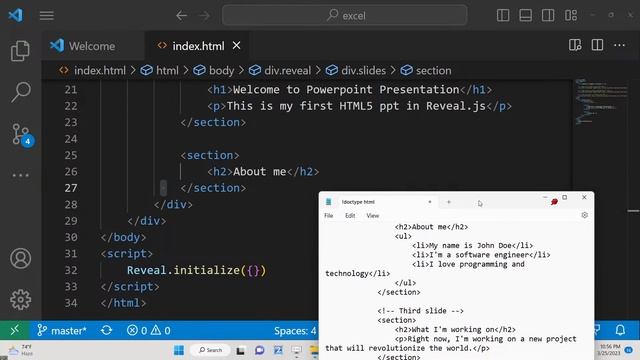Select the index.html editor tab
This screenshot has width=640, height=360.
tap(198, 46)
